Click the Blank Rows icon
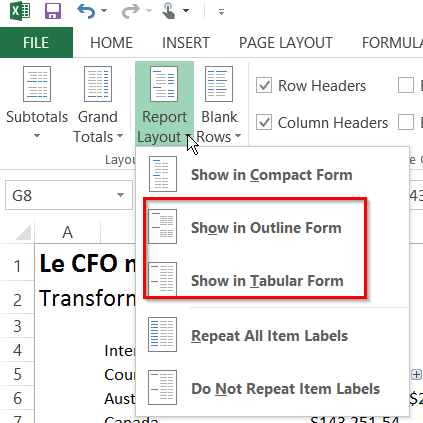The width and height of the screenshot is (423, 423). pyautogui.click(x=219, y=84)
